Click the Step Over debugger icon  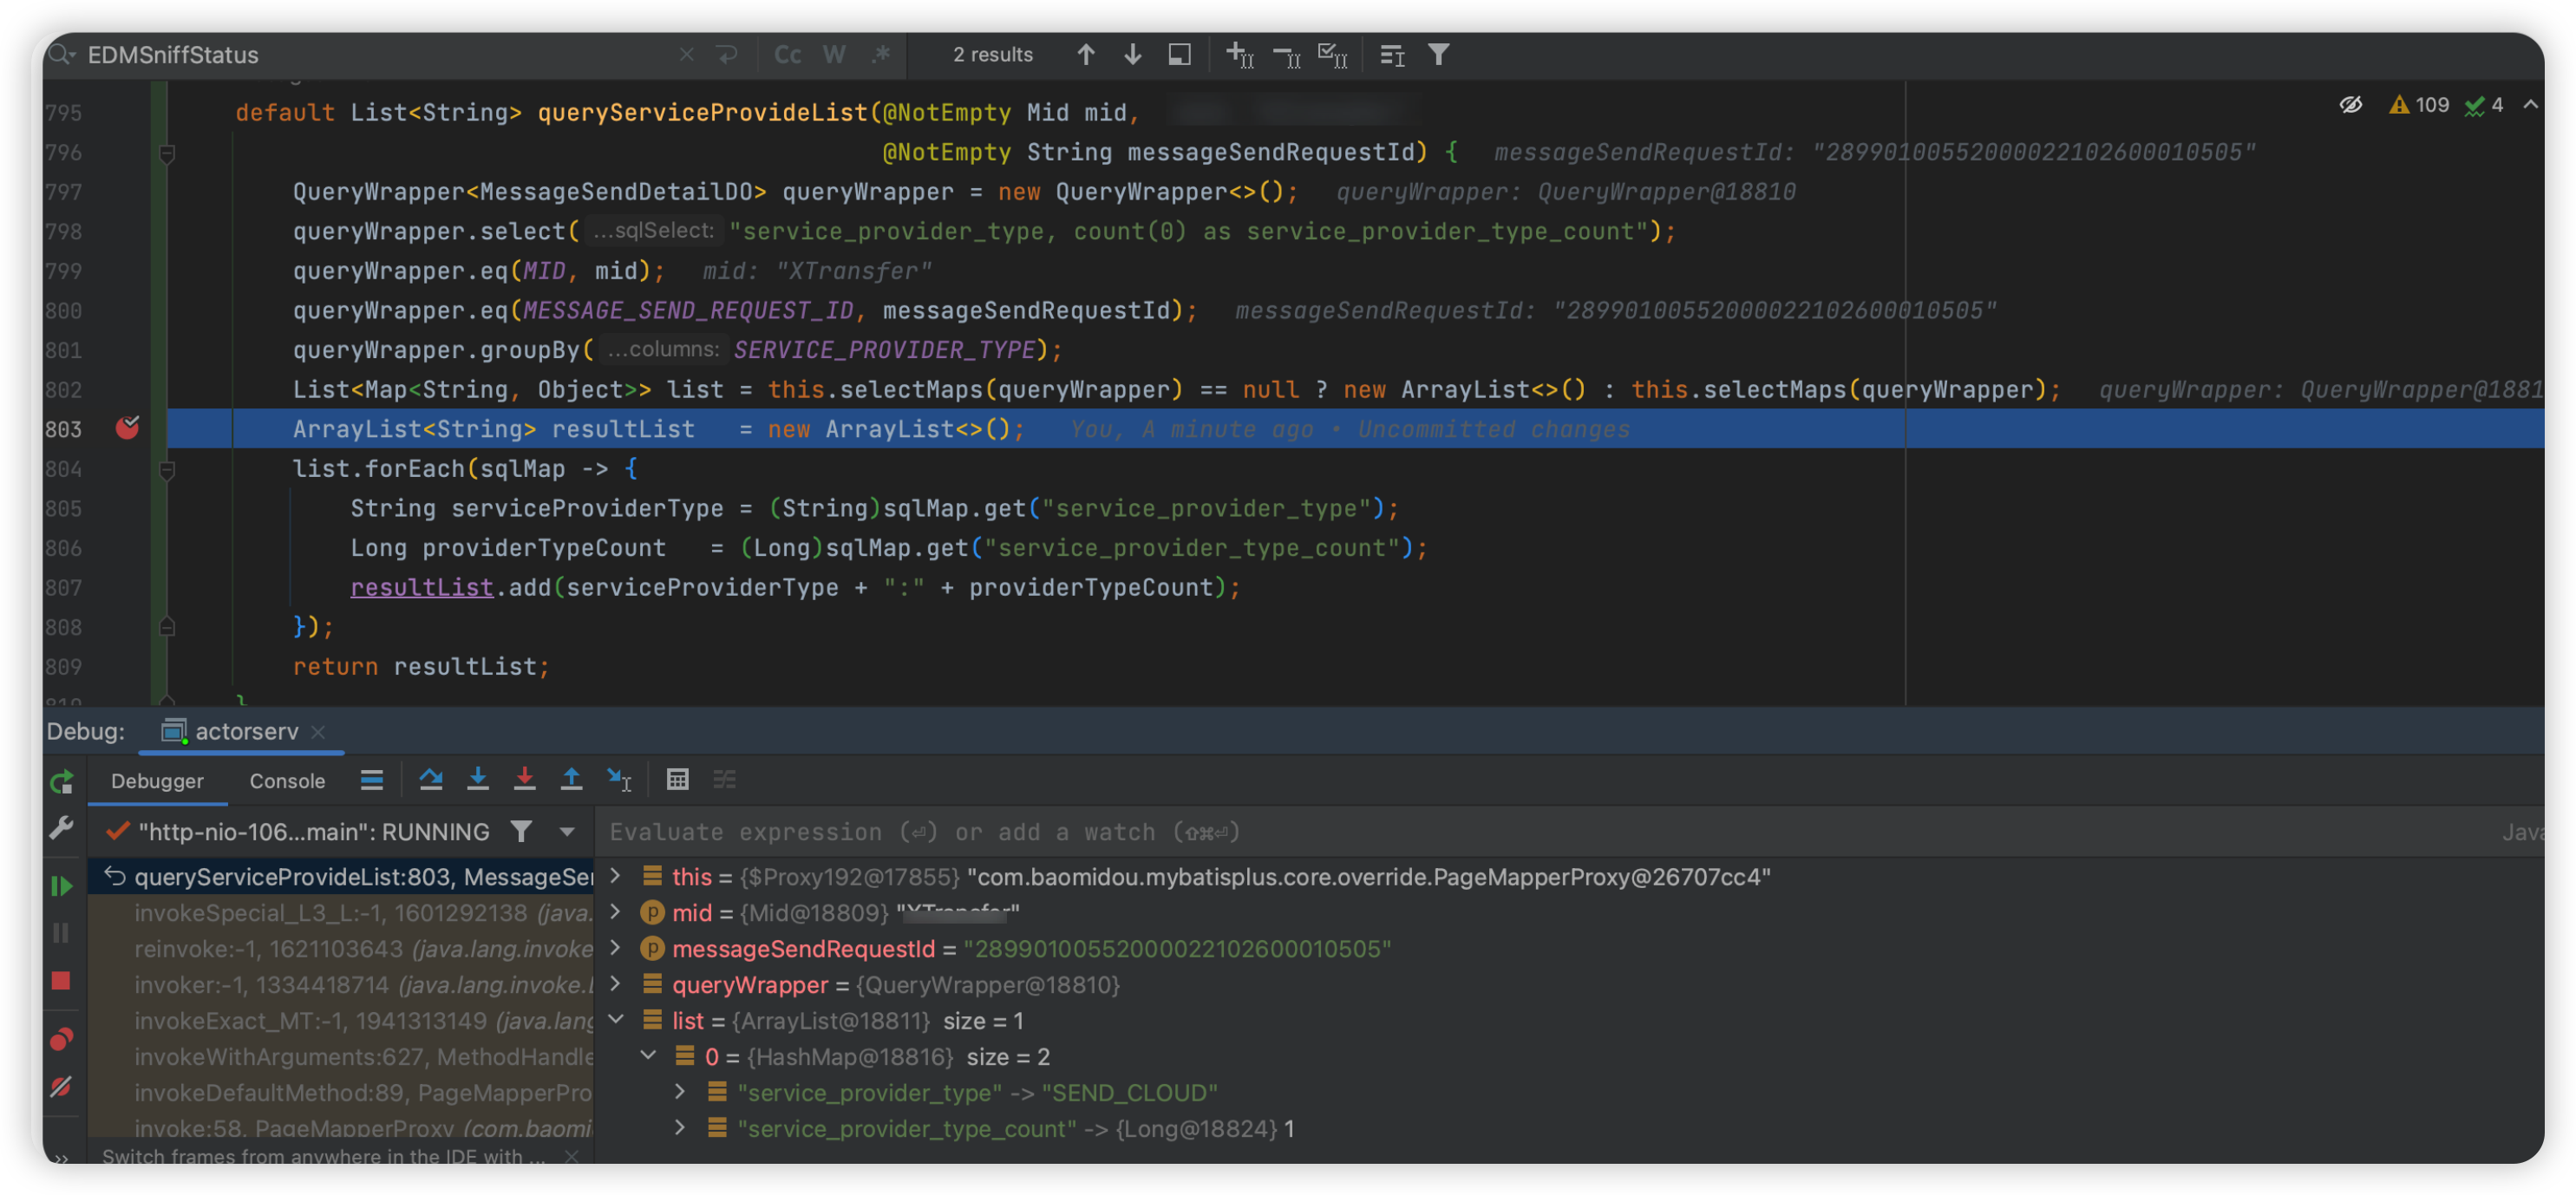click(x=431, y=780)
